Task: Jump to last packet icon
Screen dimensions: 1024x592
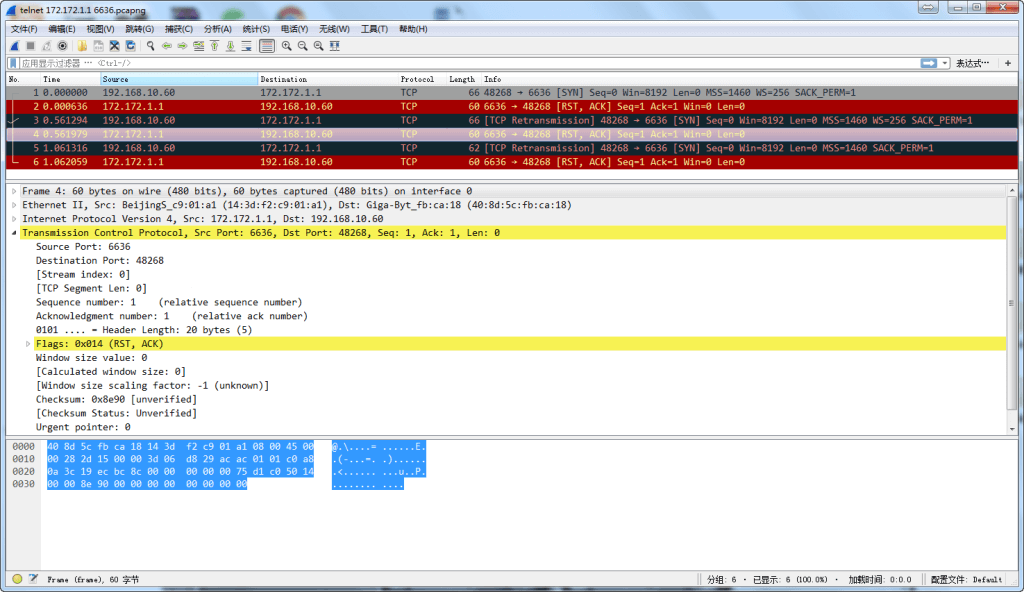Action: (231, 46)
